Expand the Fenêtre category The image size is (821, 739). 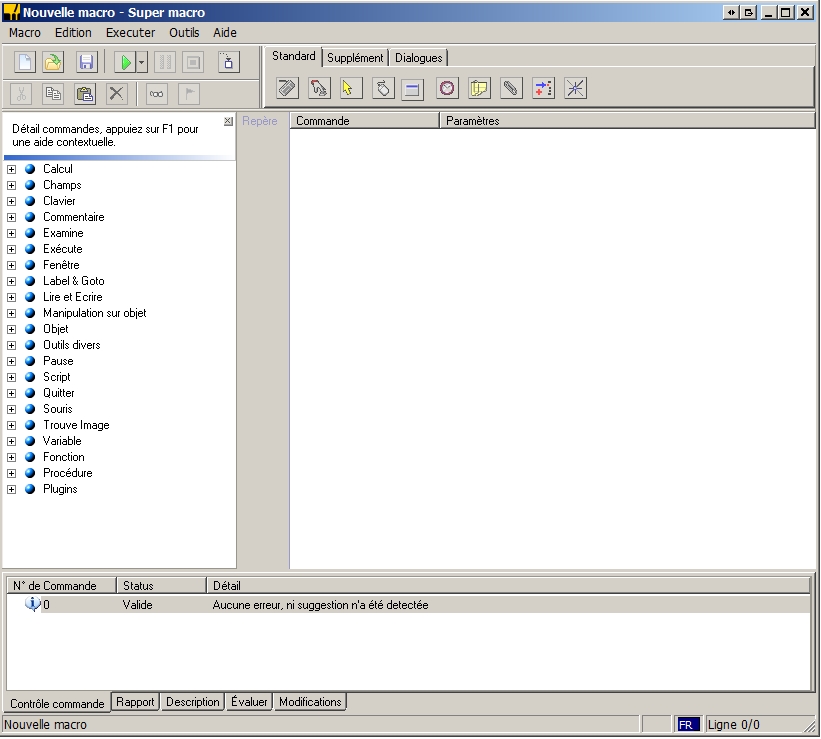coord(12,265)
